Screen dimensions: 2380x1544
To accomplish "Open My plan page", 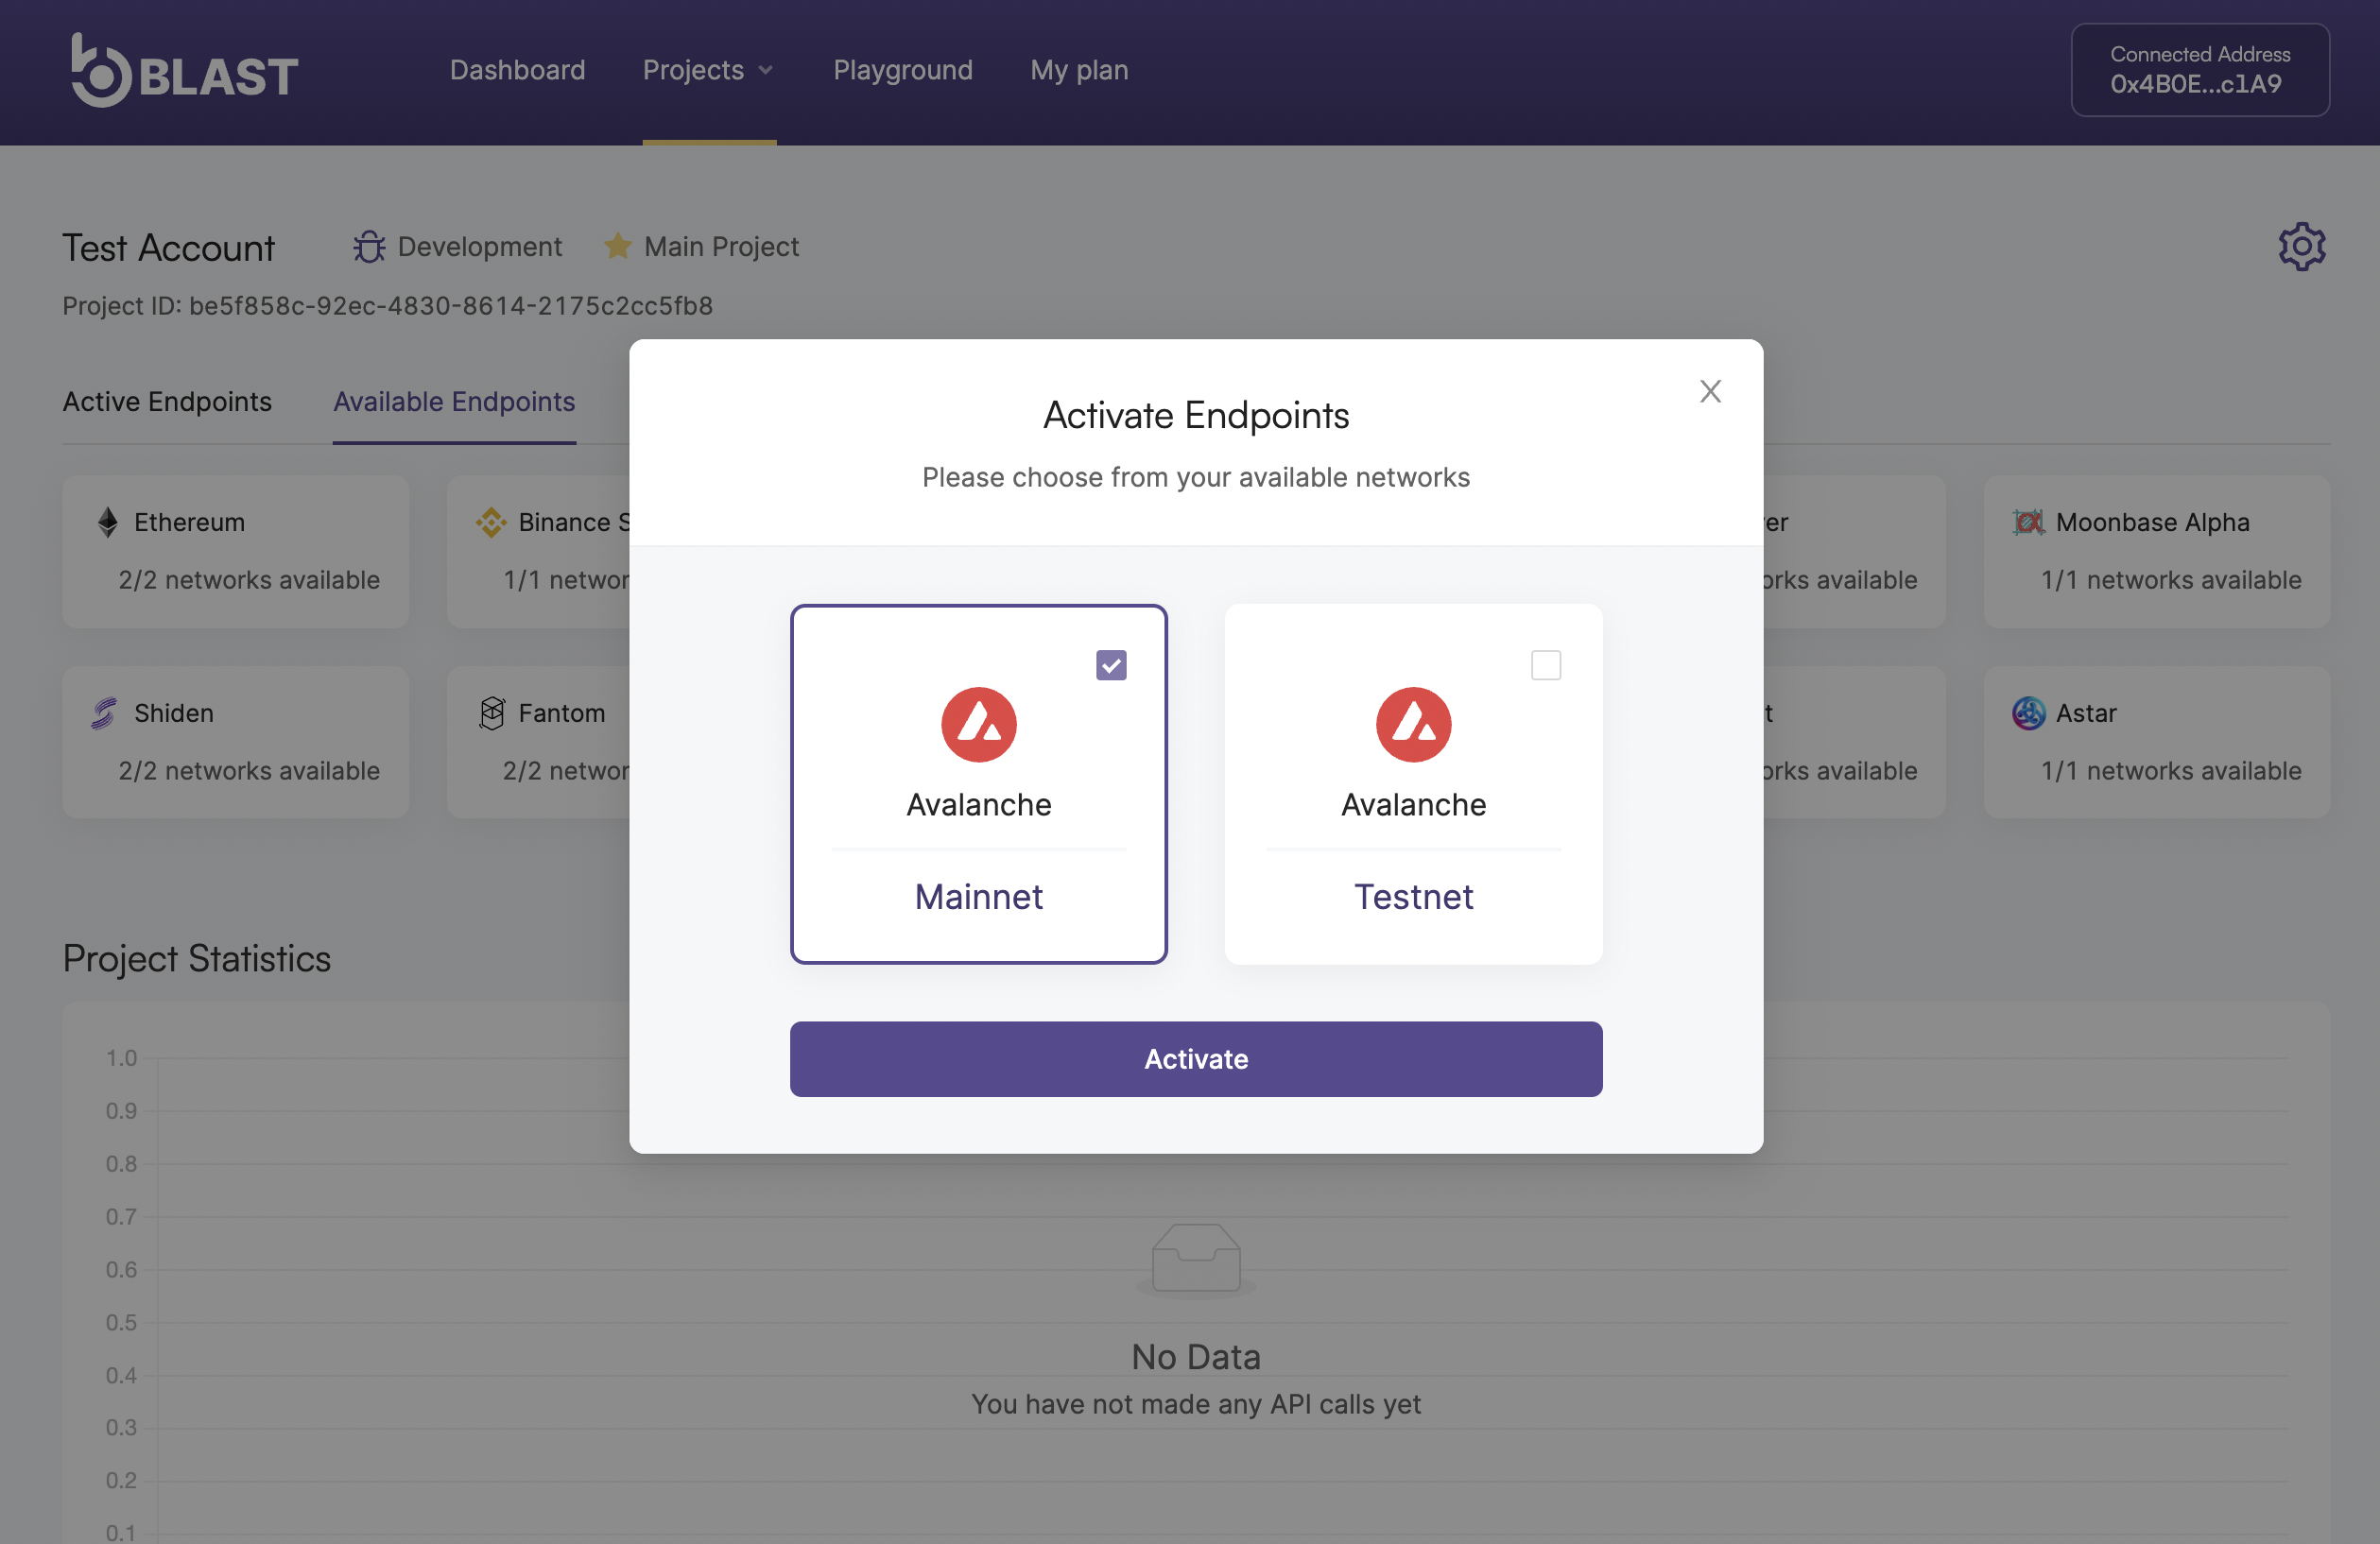I will (x=1079, y=70).
